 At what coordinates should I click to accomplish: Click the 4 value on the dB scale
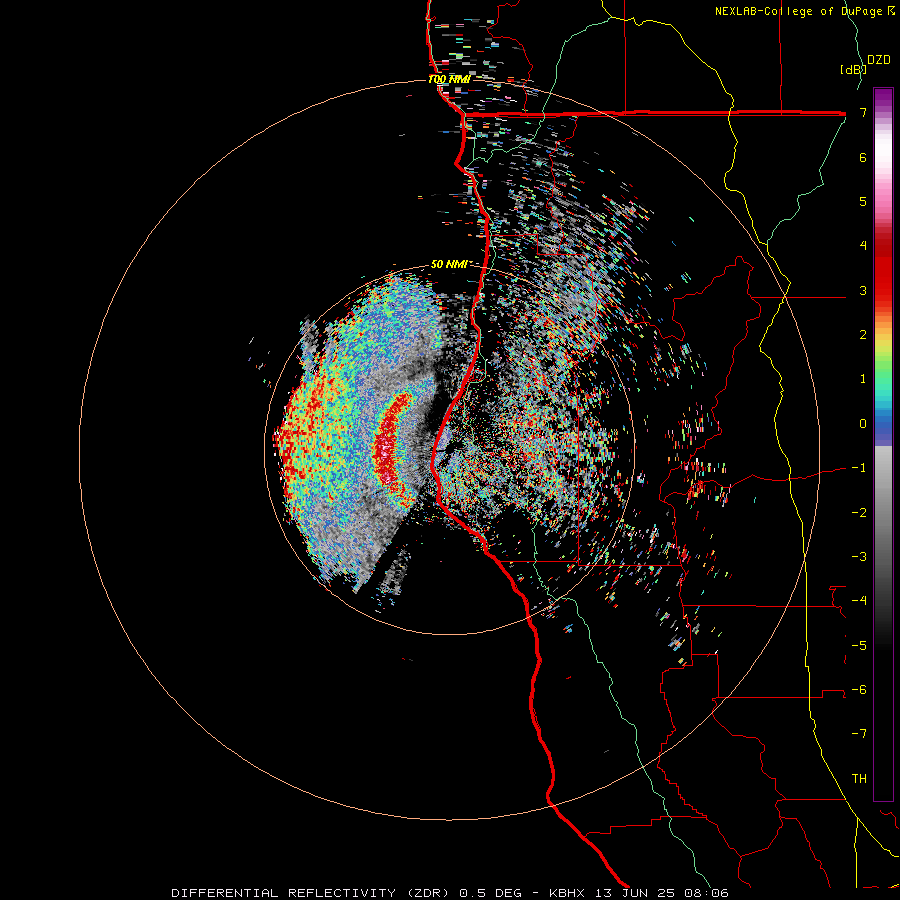point(863,246)
